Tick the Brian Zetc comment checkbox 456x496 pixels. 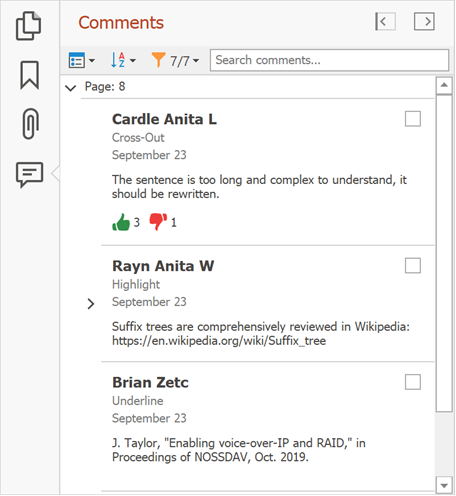(x=413, y=382)
